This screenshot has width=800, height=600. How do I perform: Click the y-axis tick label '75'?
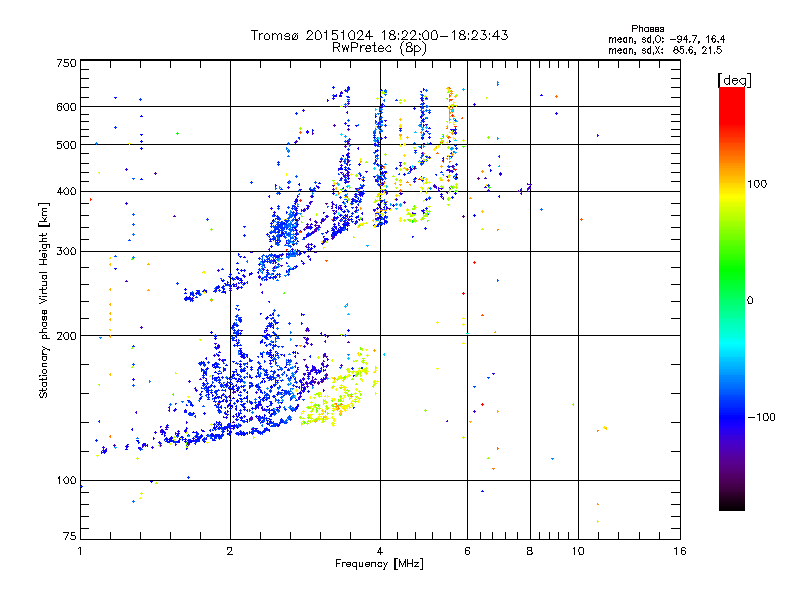point(70,536)
